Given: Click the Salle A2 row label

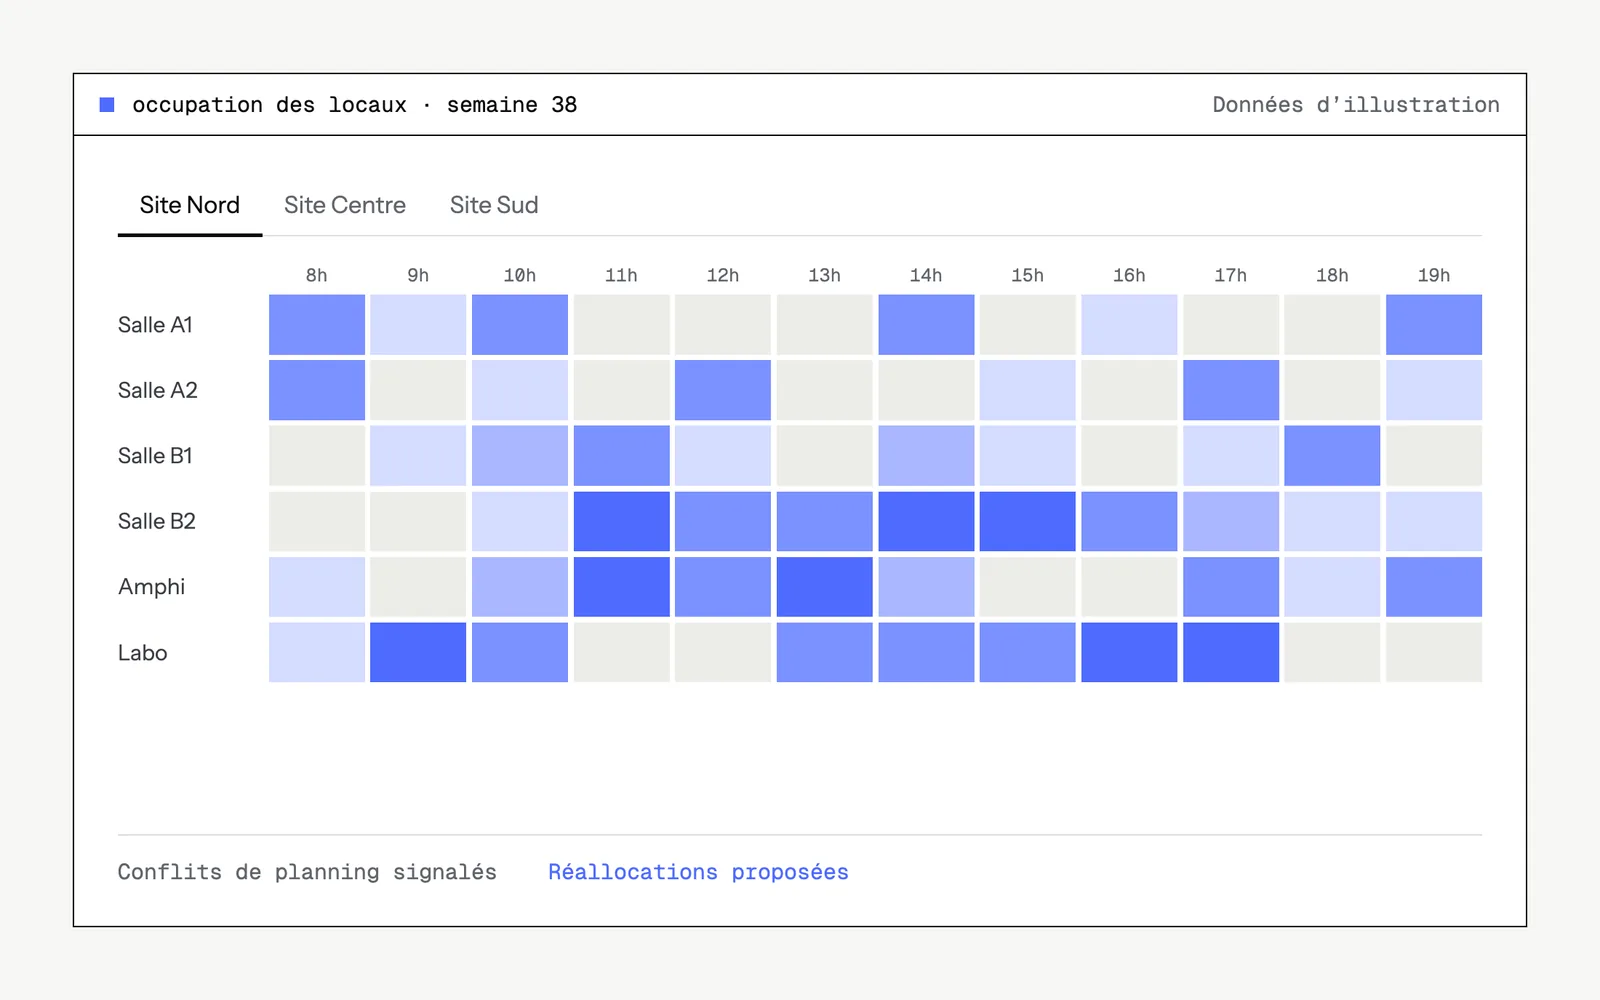Looking at the screenshot, I should [x=158, y=390].
